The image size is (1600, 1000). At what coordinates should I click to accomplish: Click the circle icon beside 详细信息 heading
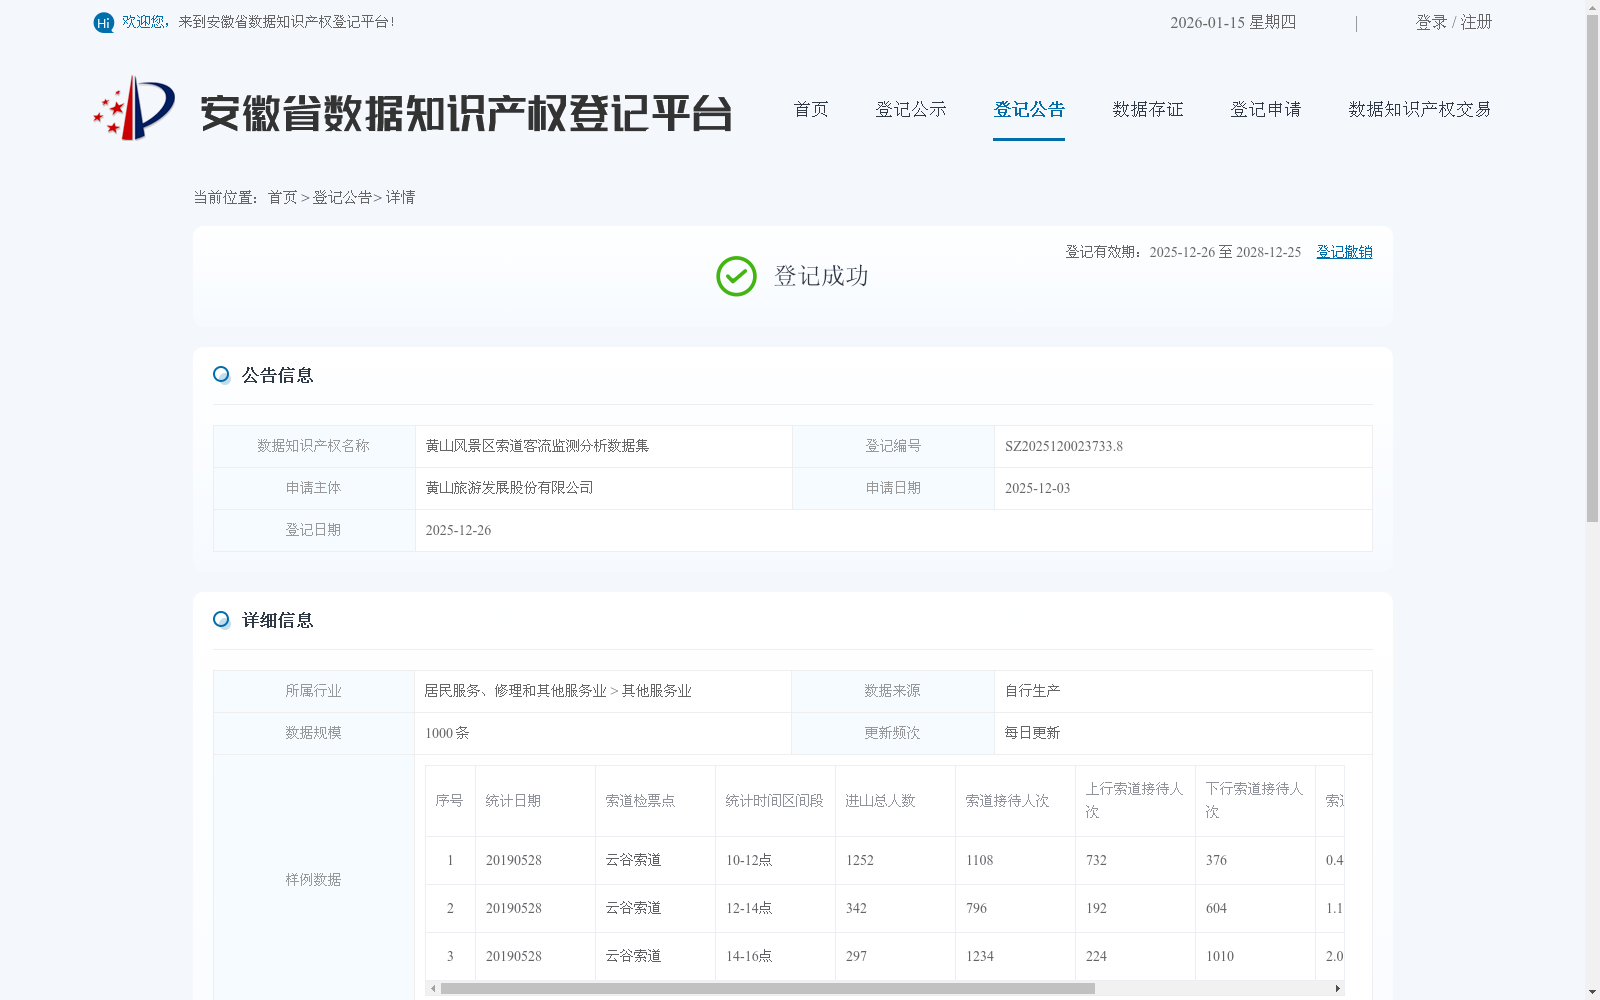(x=221, y=619)
